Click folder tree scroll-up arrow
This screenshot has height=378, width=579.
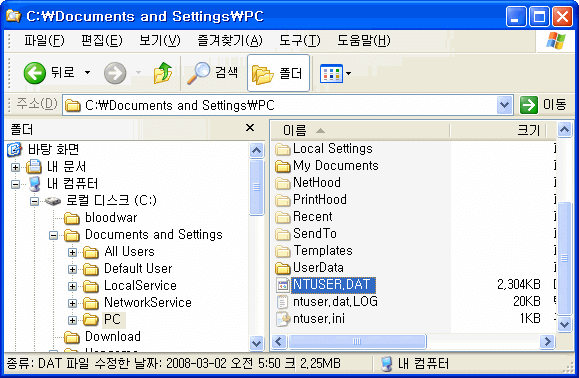coord(256,150)
